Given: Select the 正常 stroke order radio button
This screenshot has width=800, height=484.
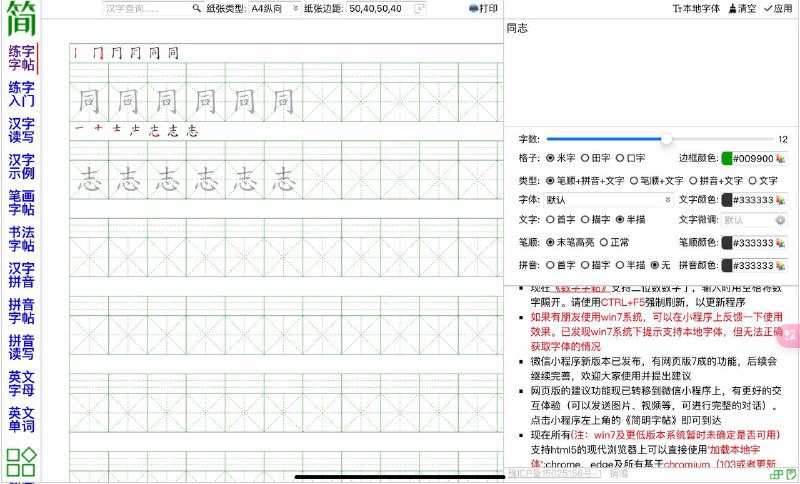Looking at the screenshot, I should (x=603, y=242).
